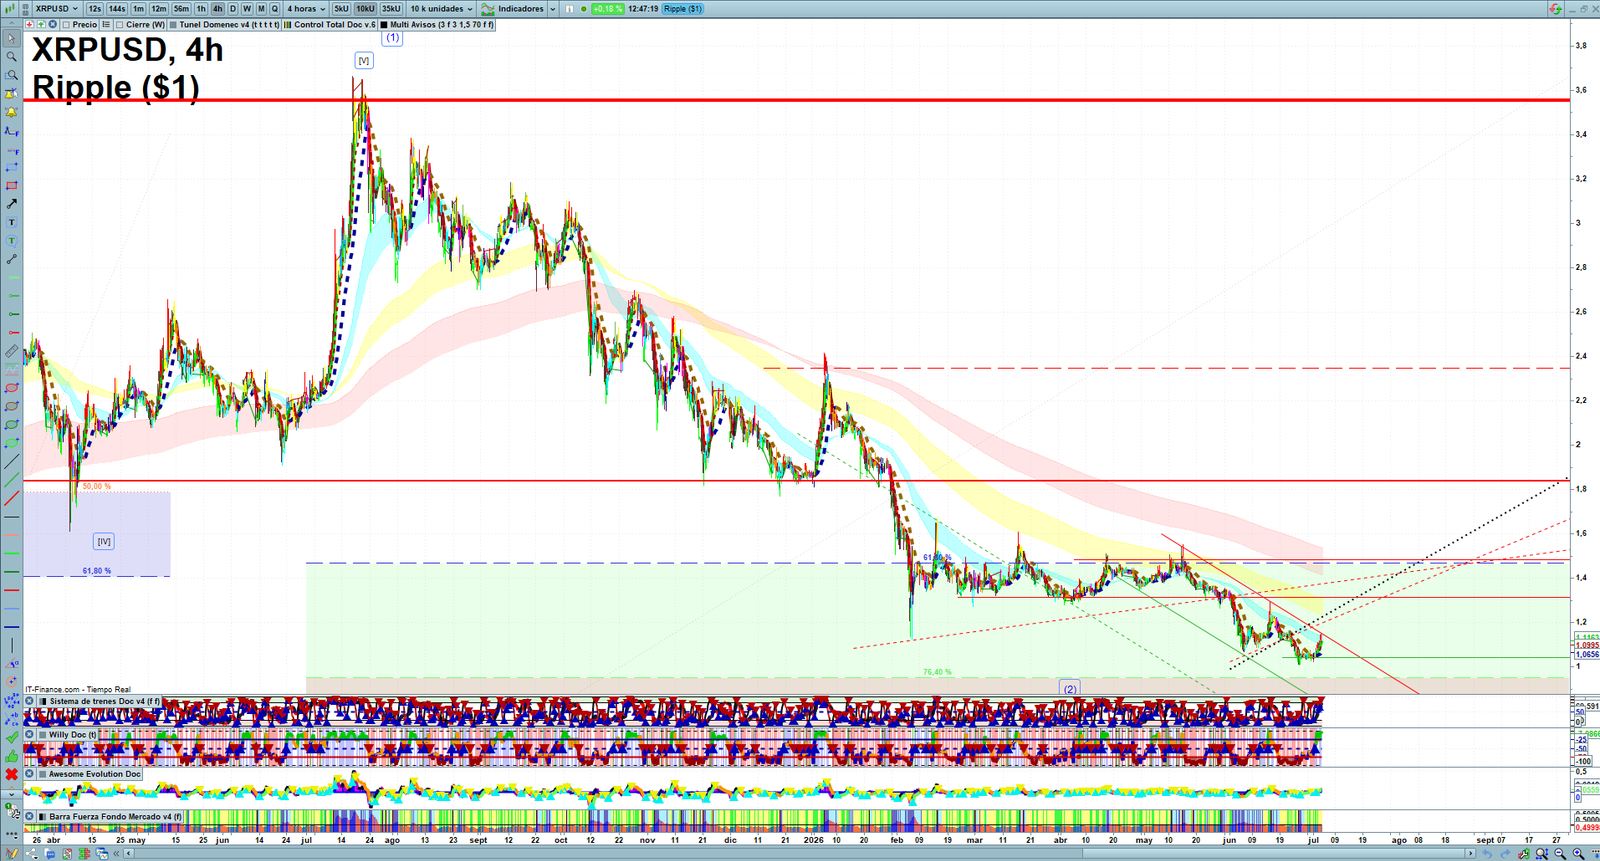Toggle the Cierre (W) checkbox
1600x861 pixels.
[119, 24]
